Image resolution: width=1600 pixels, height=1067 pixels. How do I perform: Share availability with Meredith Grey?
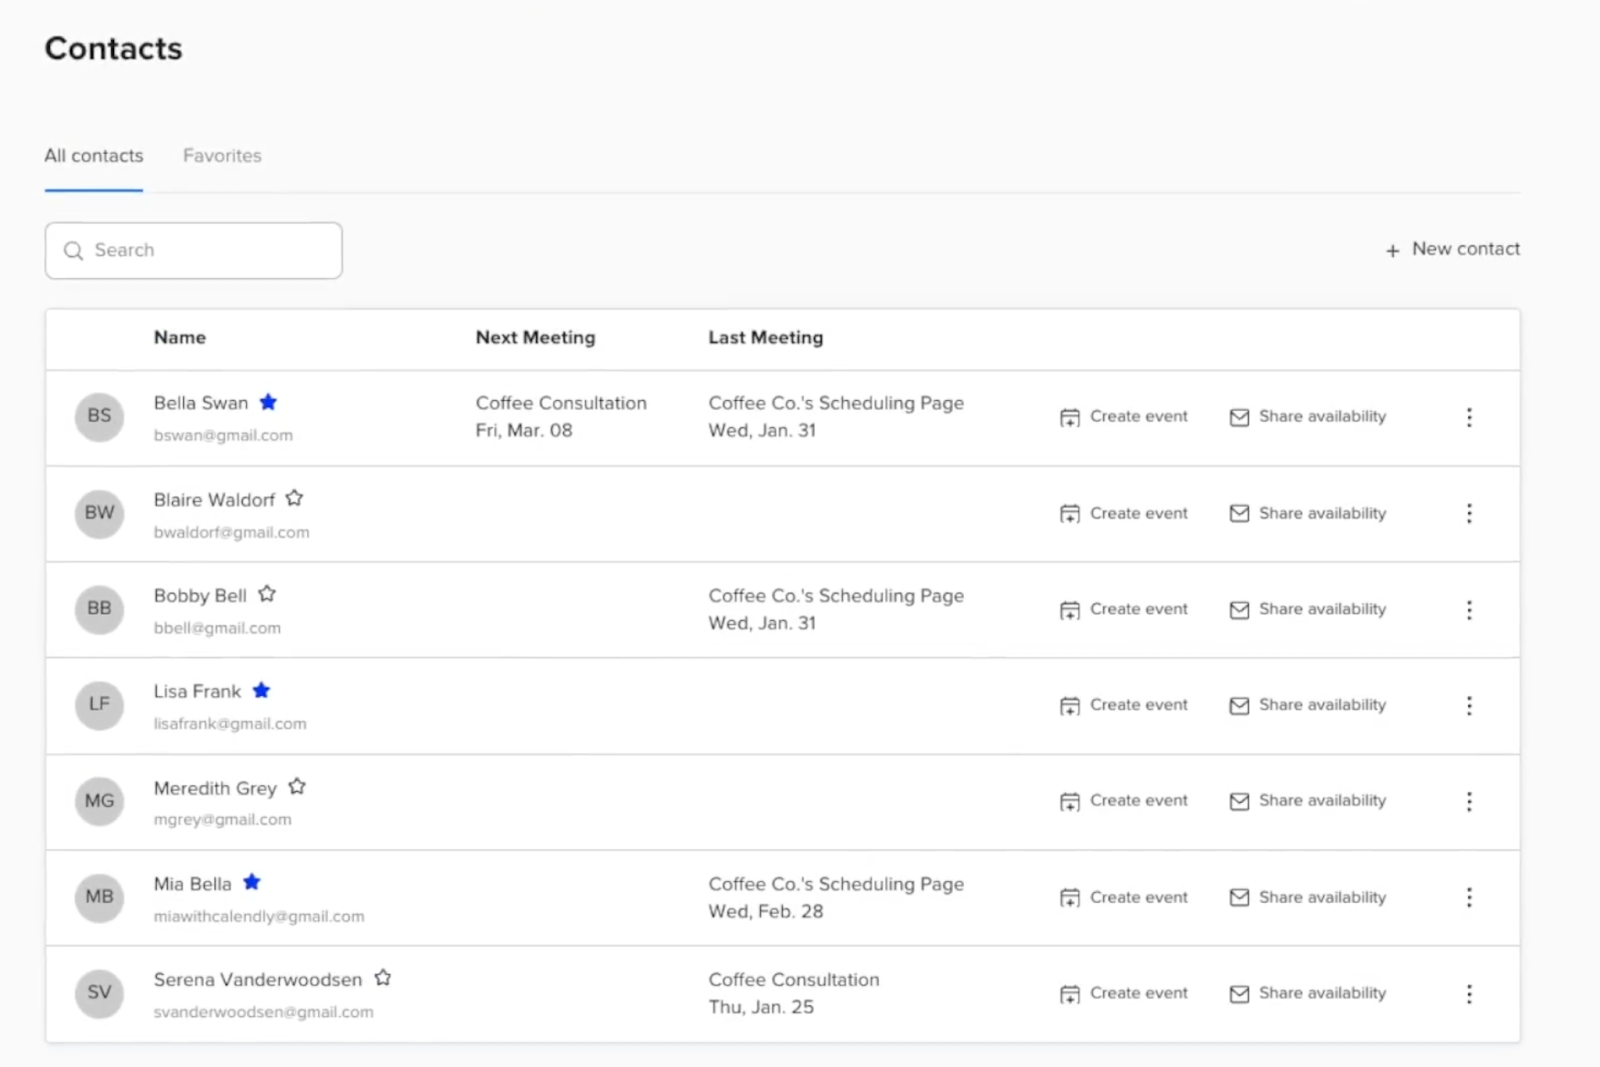click(x=1308, y=801)
